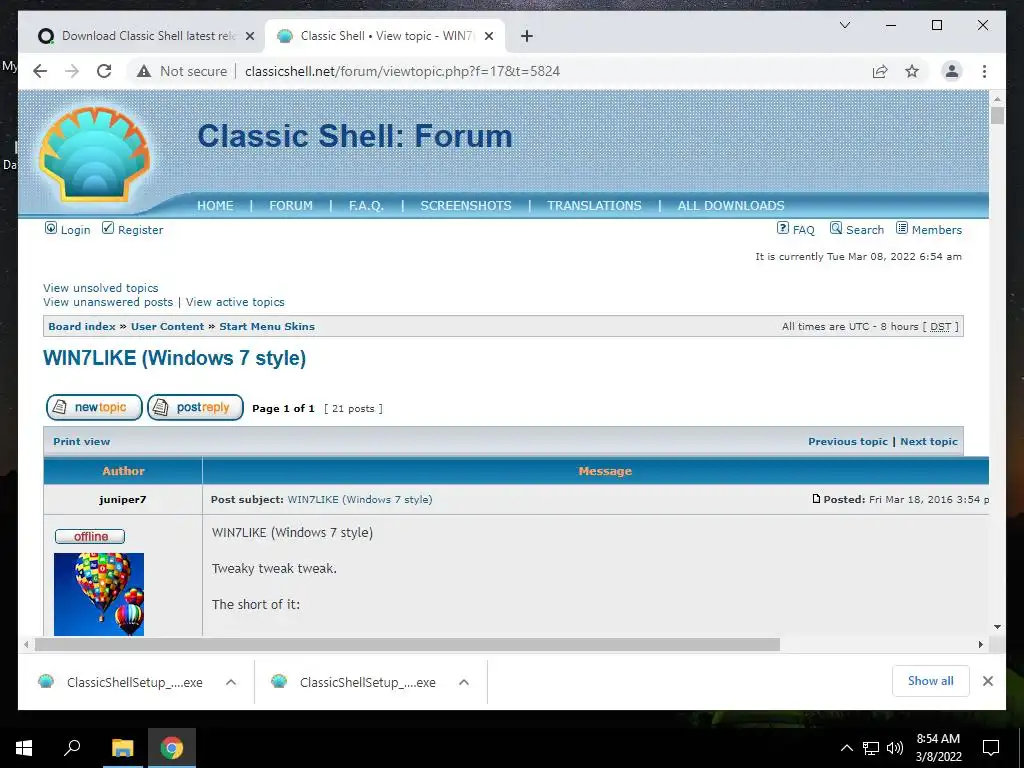Click the new topic button
Image resolution: width=1024 pixels, height=768 pixels.
(x=94, y=408)
